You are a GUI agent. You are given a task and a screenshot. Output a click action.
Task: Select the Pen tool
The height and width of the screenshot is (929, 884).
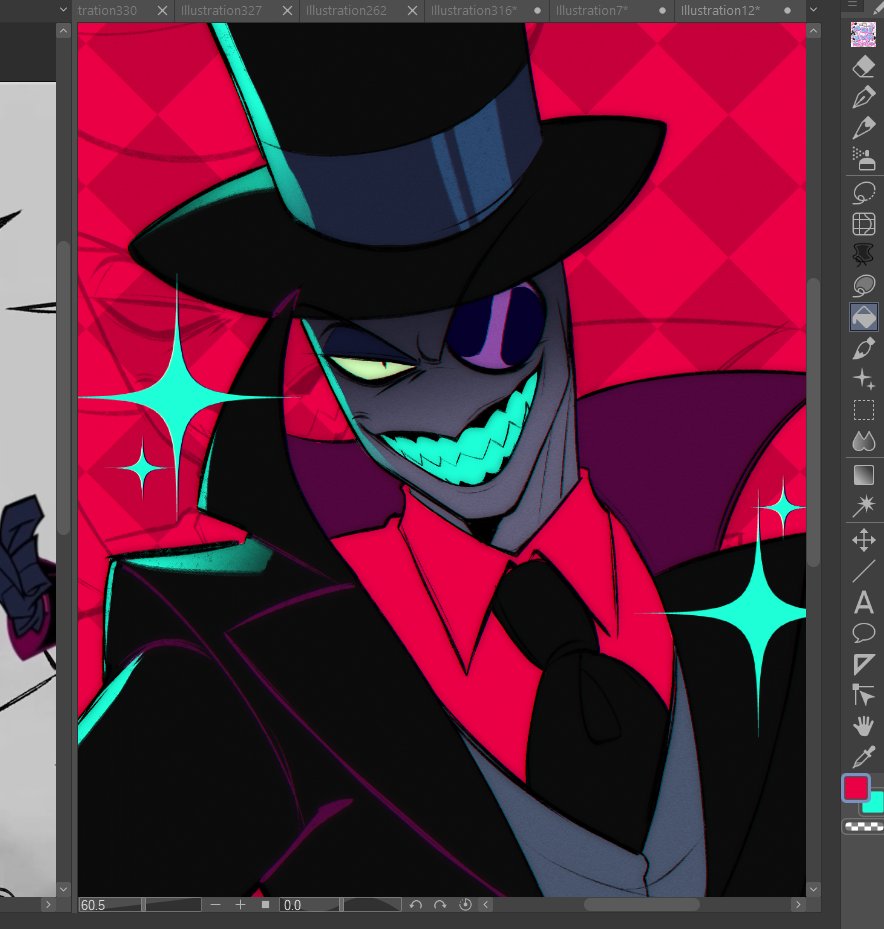[x=863, y=97]
